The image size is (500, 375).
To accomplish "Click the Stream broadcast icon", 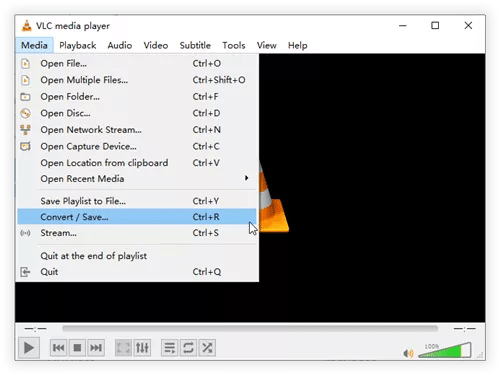I will click(25, 233).
